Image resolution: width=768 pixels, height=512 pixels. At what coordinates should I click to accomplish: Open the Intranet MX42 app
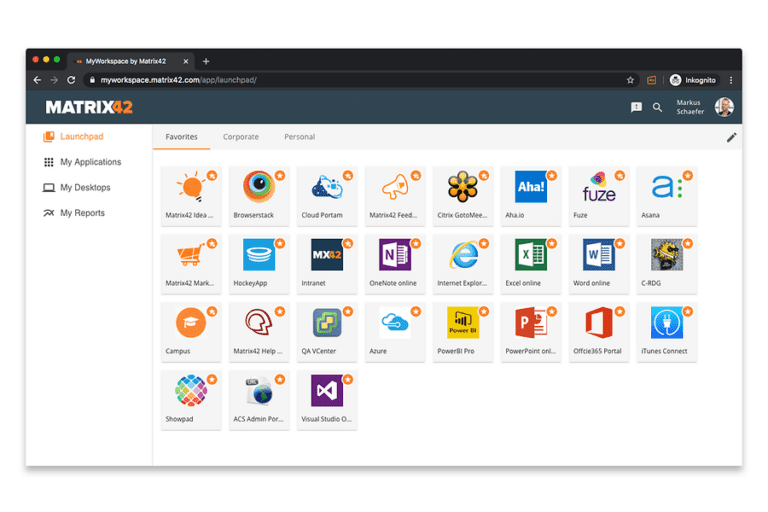(x=327, y=264)
